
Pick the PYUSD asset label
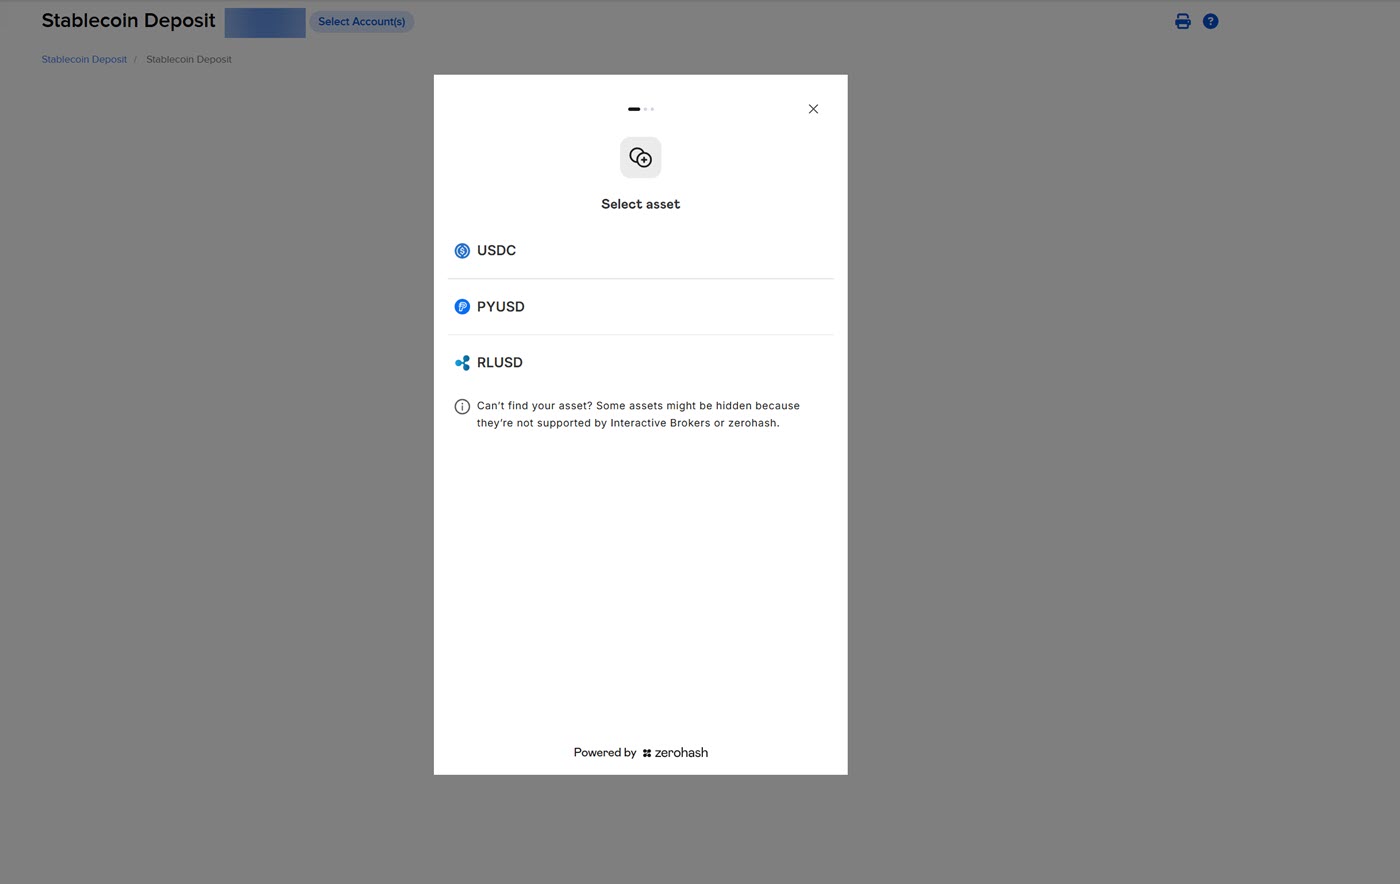point(500,307)
